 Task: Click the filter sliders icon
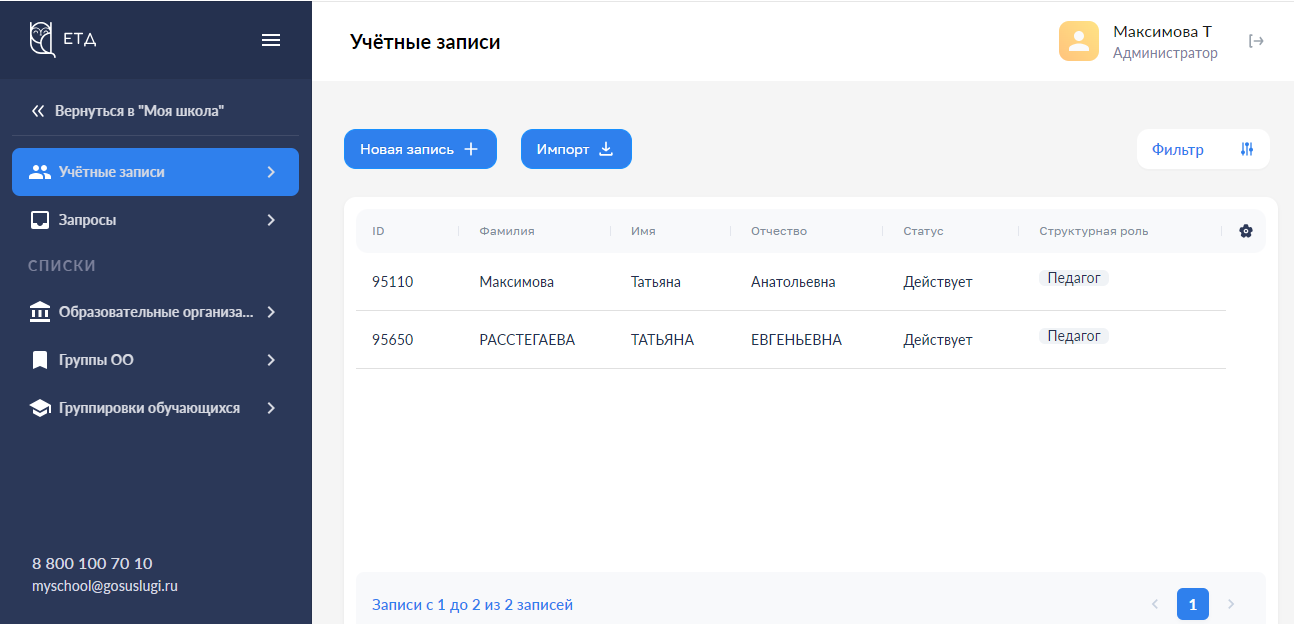pos(1246,149)
